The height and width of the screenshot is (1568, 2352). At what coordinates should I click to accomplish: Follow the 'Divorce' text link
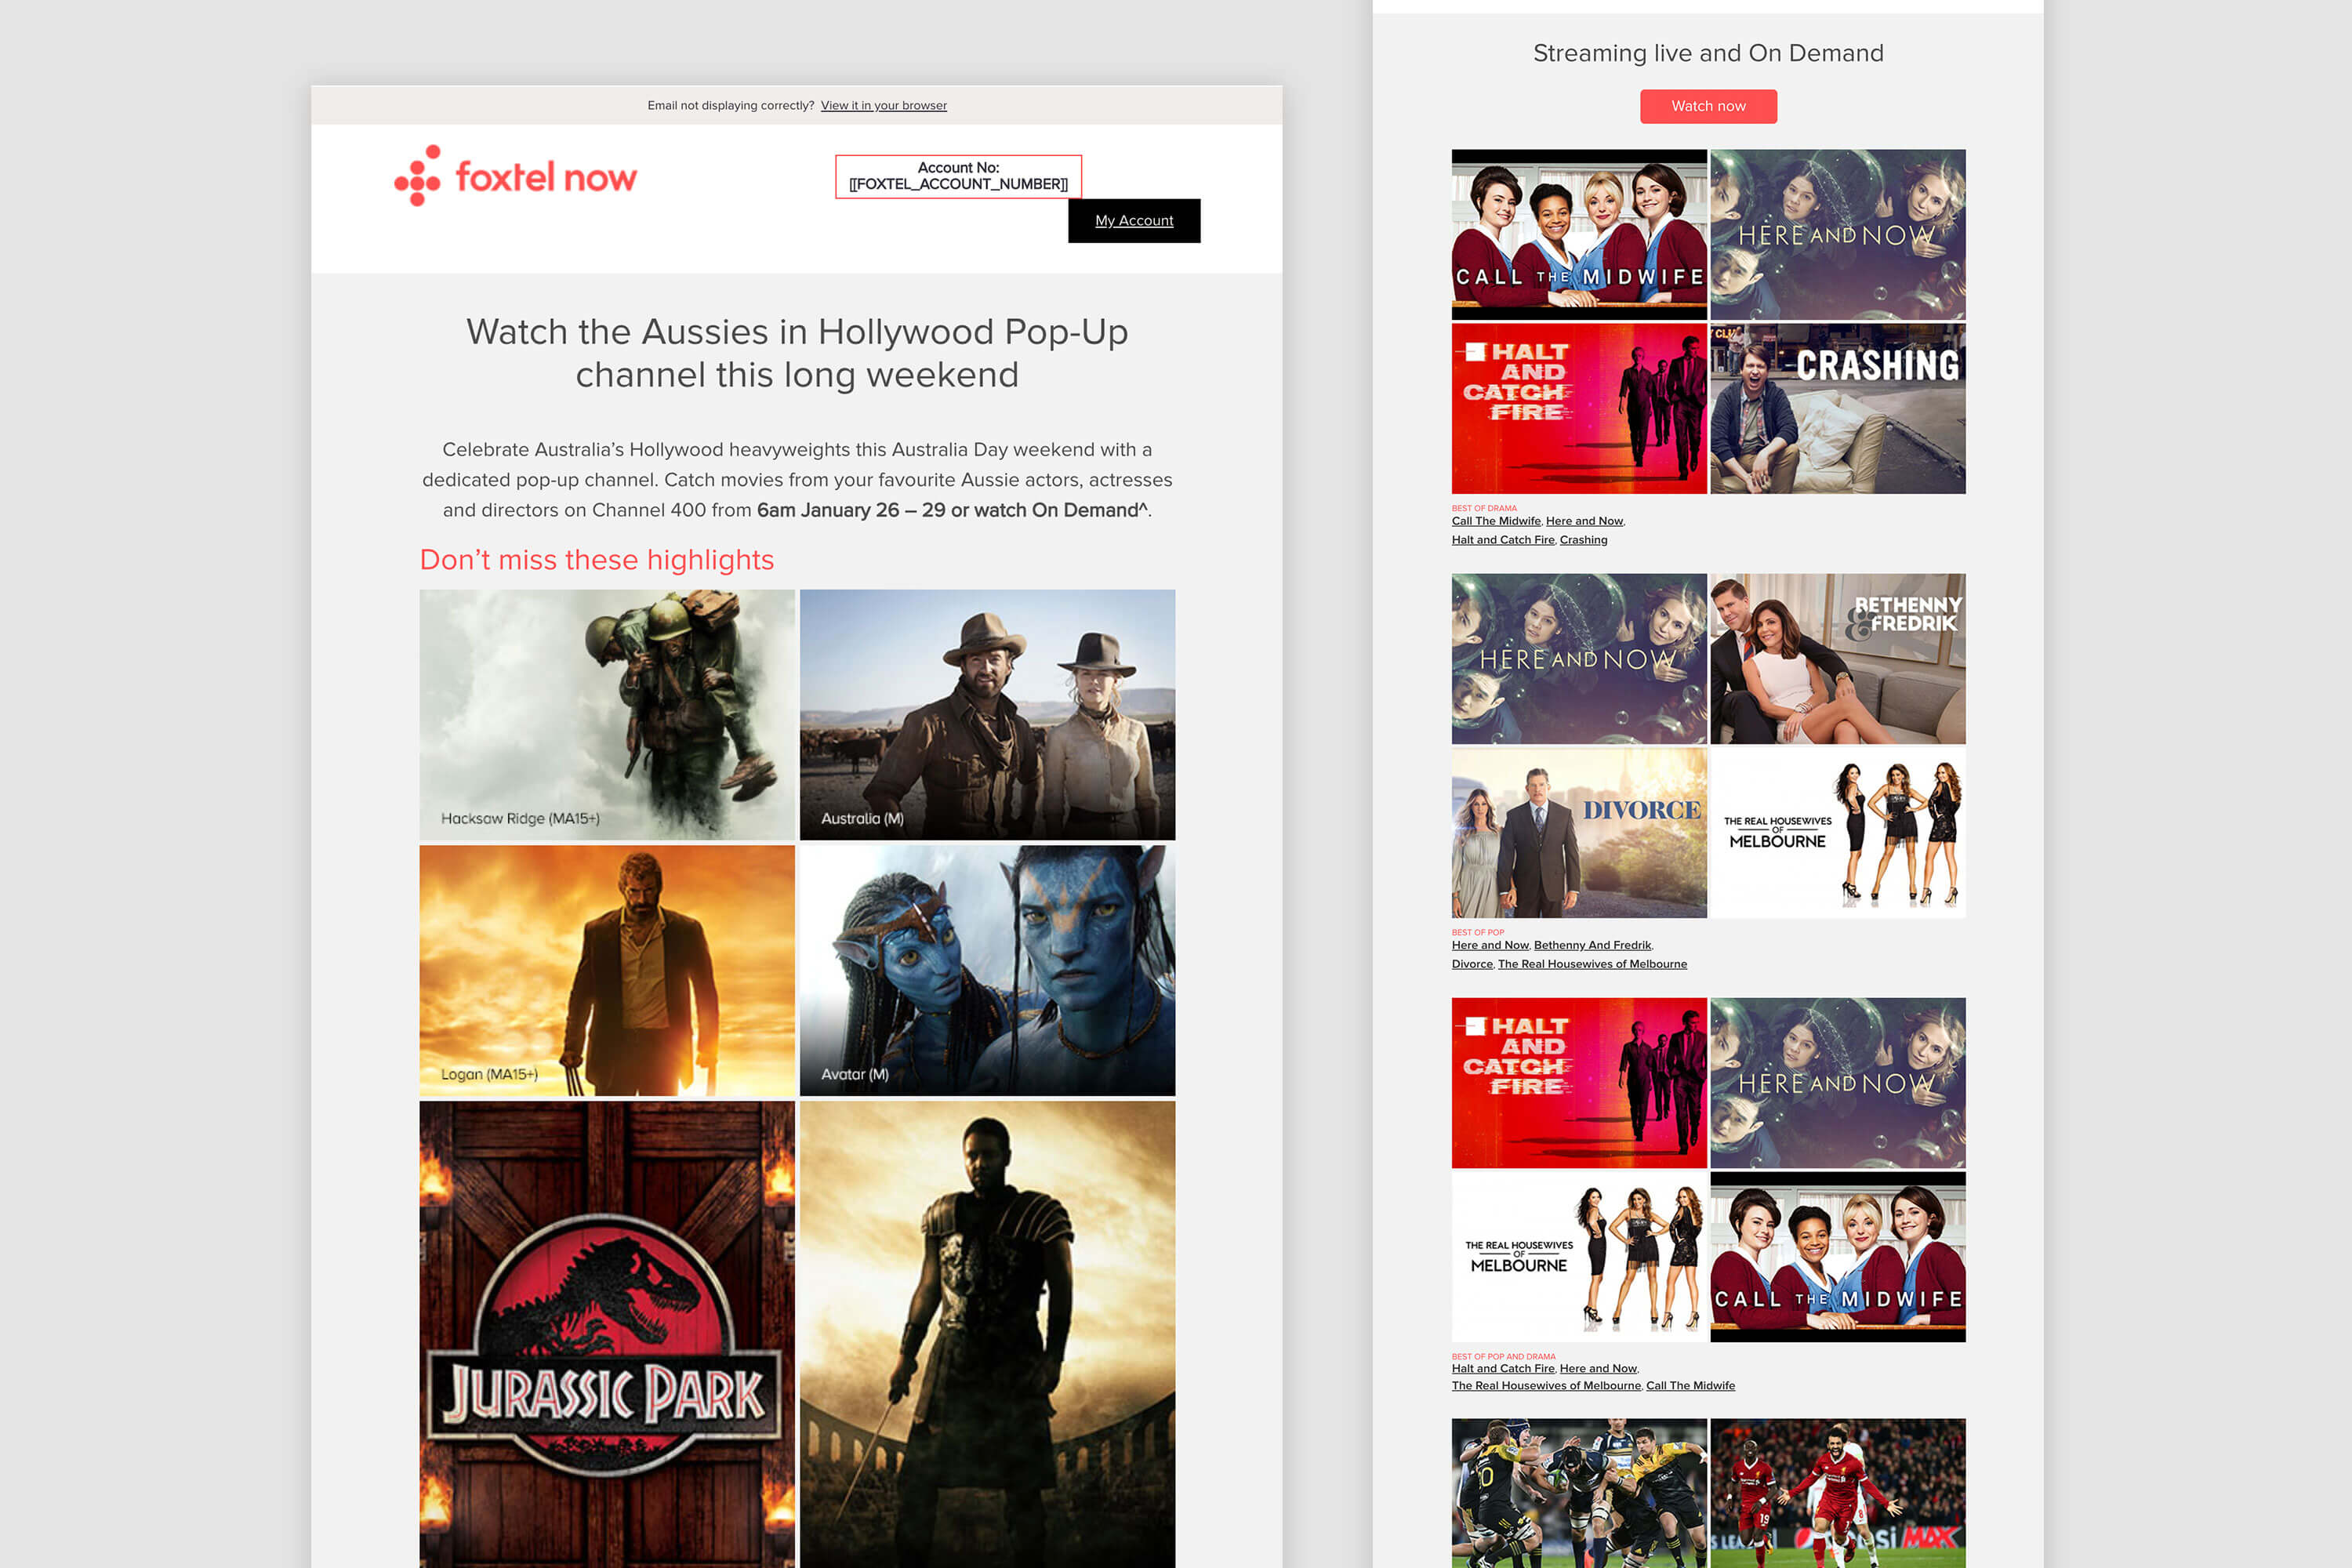point(1472,964)
